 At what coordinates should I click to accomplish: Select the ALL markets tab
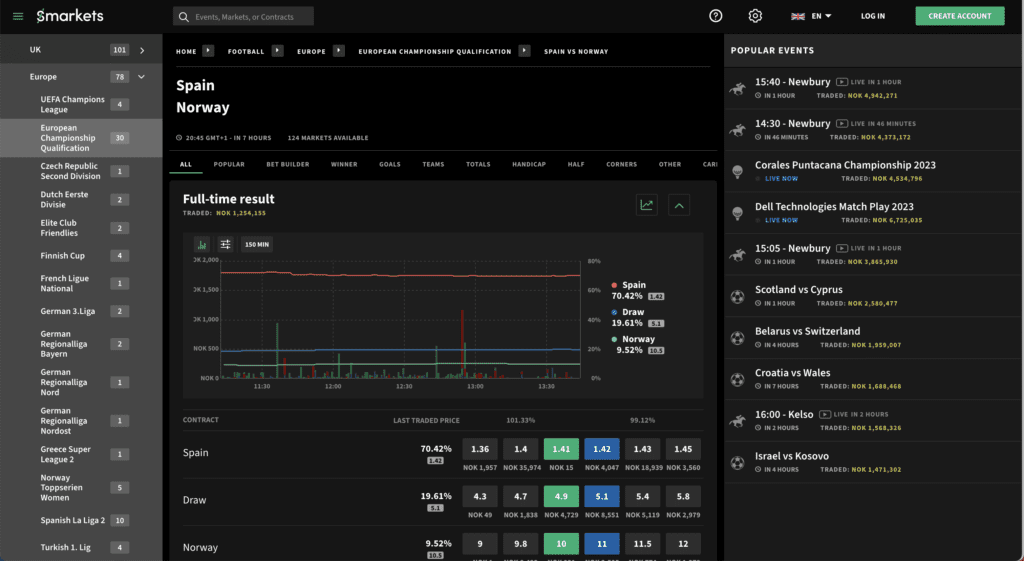tap(186, 165)
